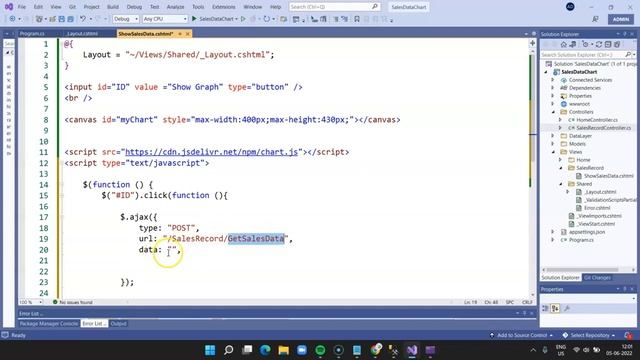The width and height of the screenshot is (640, 360).
Task: Select appsettings.json in Solution Explorer
Action: 587,232
